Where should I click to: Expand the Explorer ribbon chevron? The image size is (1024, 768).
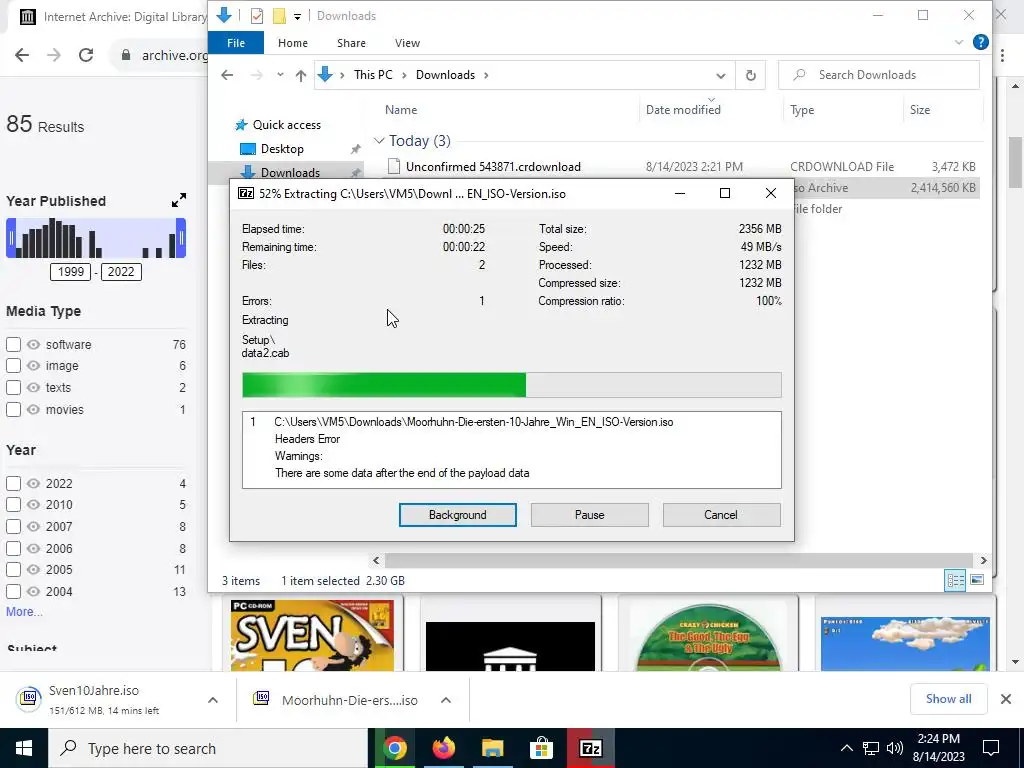click(959, 42)
